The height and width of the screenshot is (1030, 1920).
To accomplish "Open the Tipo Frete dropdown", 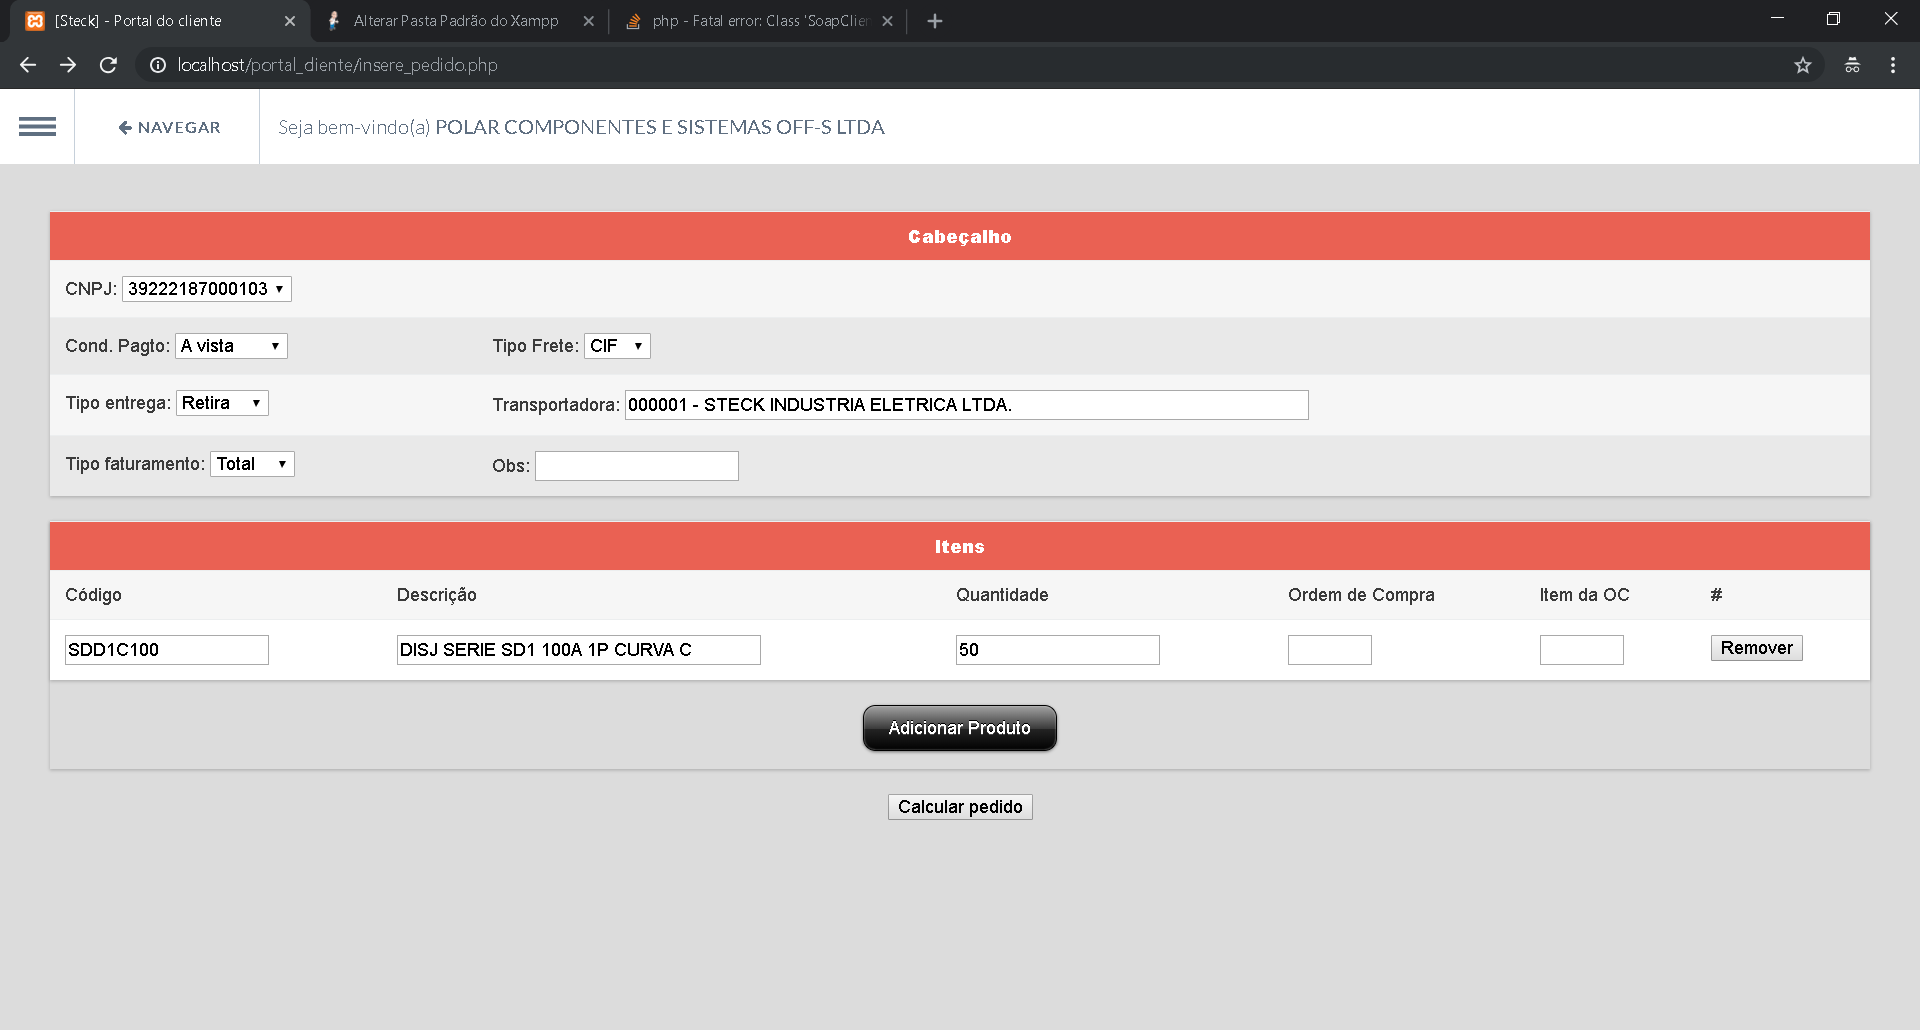I will [617, 346].
